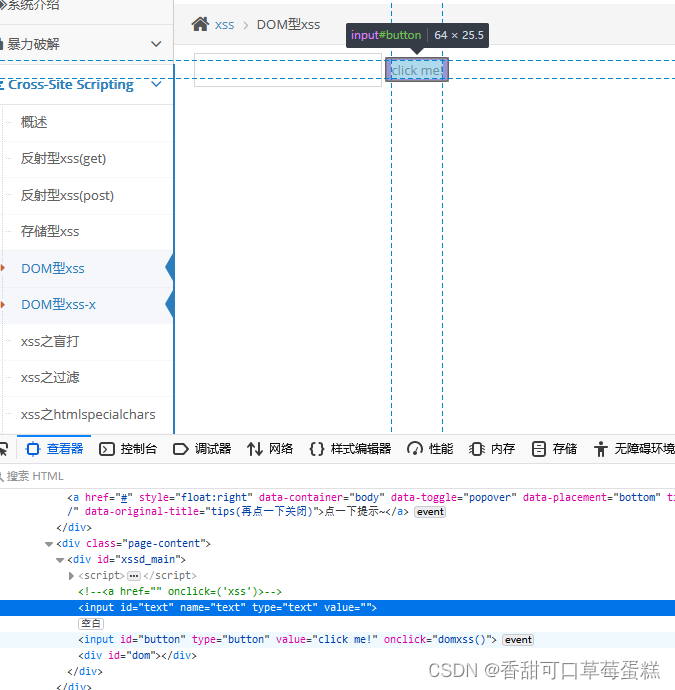Viewport: 675px width, 690px height.
Task: Click the 空白 whitespace badge
Action: click(91, 624)
